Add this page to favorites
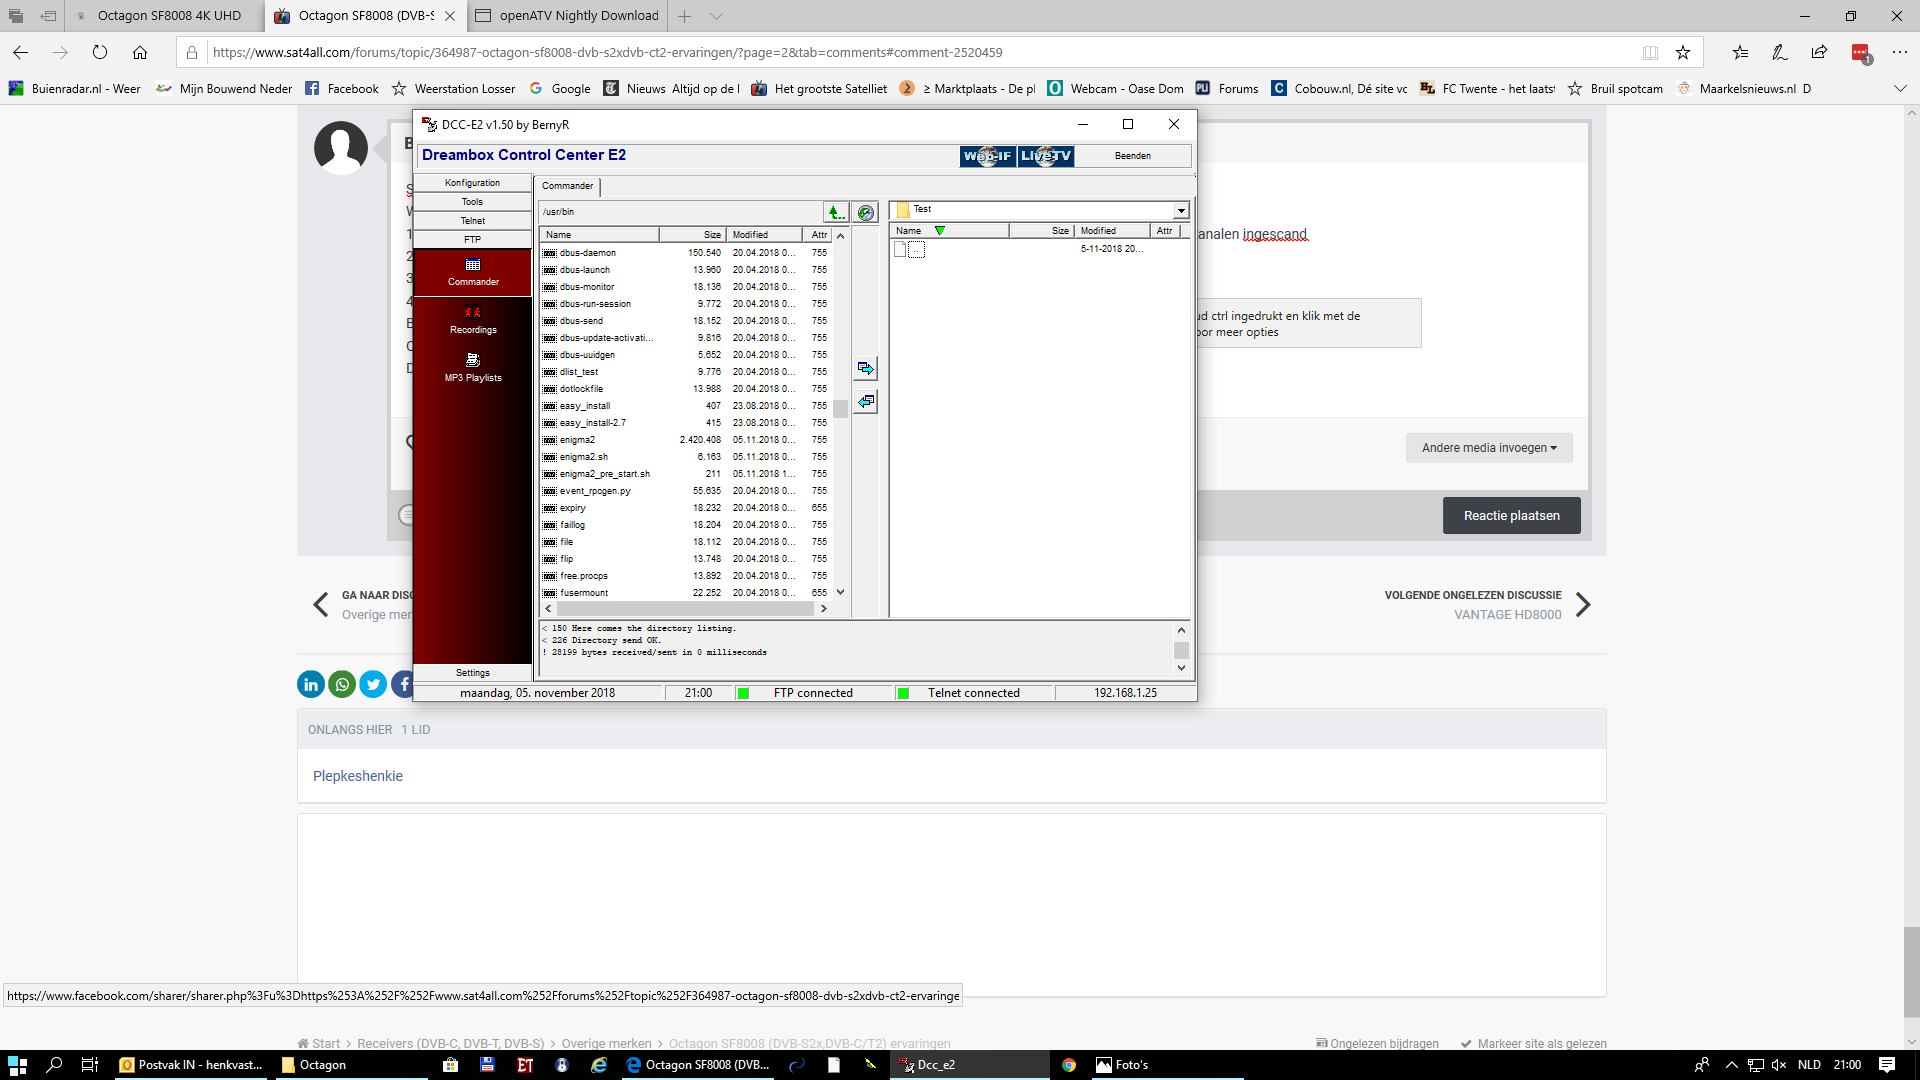Screen dimensions: 1920x1080 1683,52
